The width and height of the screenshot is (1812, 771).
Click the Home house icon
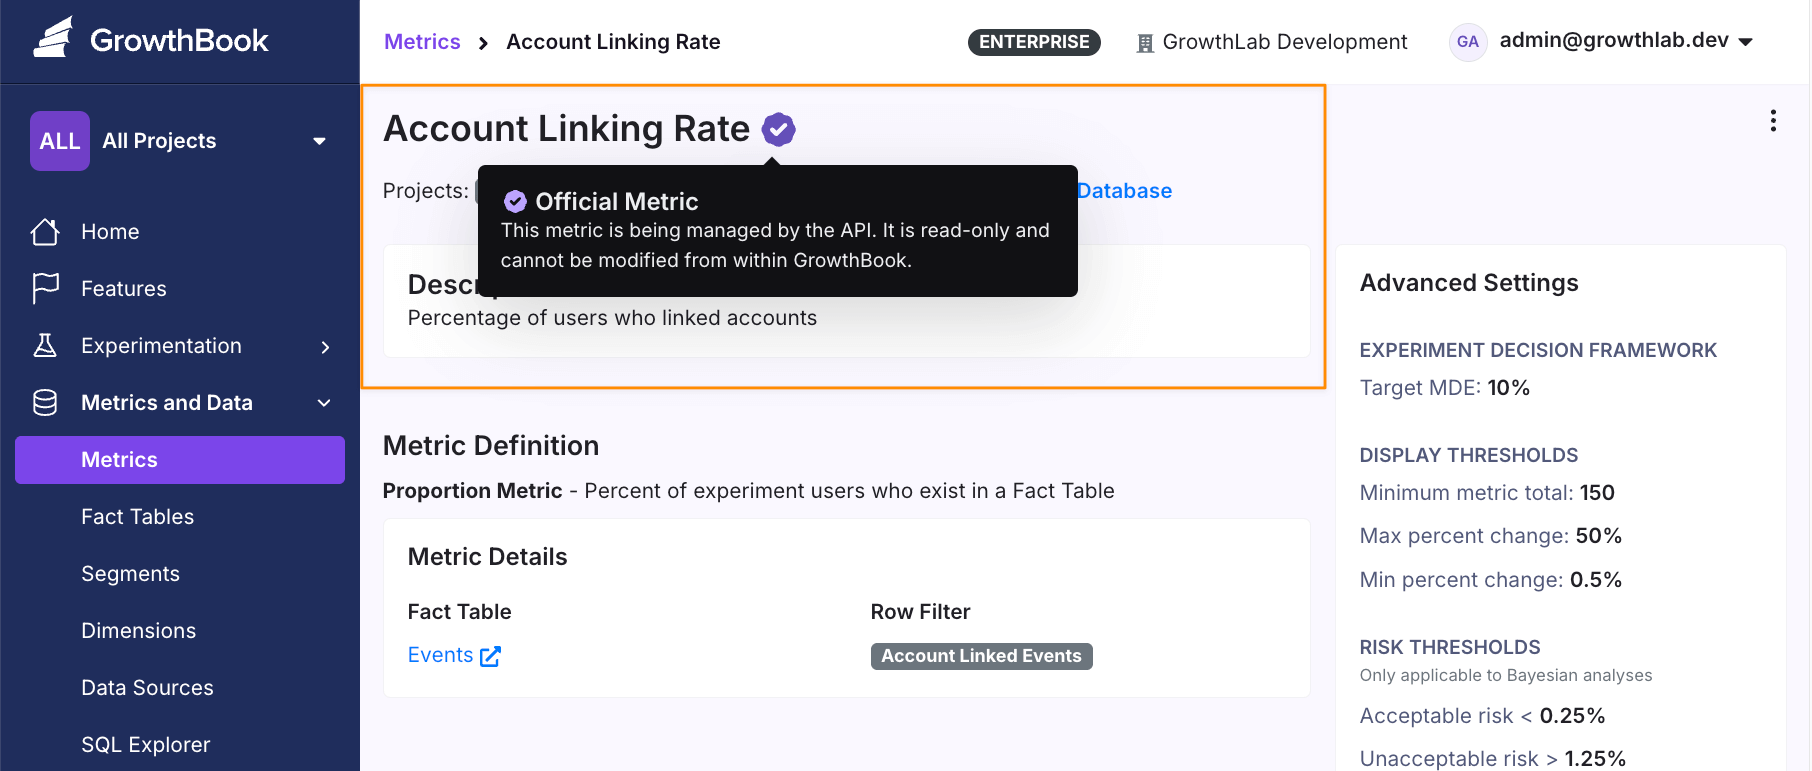pos(45,232)
